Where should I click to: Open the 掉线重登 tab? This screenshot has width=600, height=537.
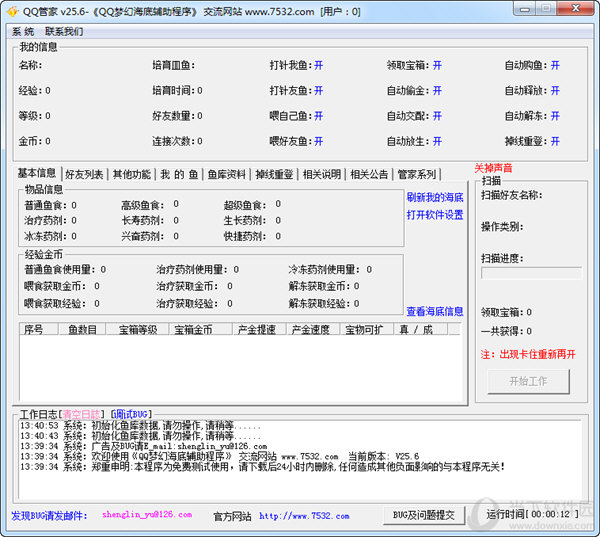click(274, 175)
